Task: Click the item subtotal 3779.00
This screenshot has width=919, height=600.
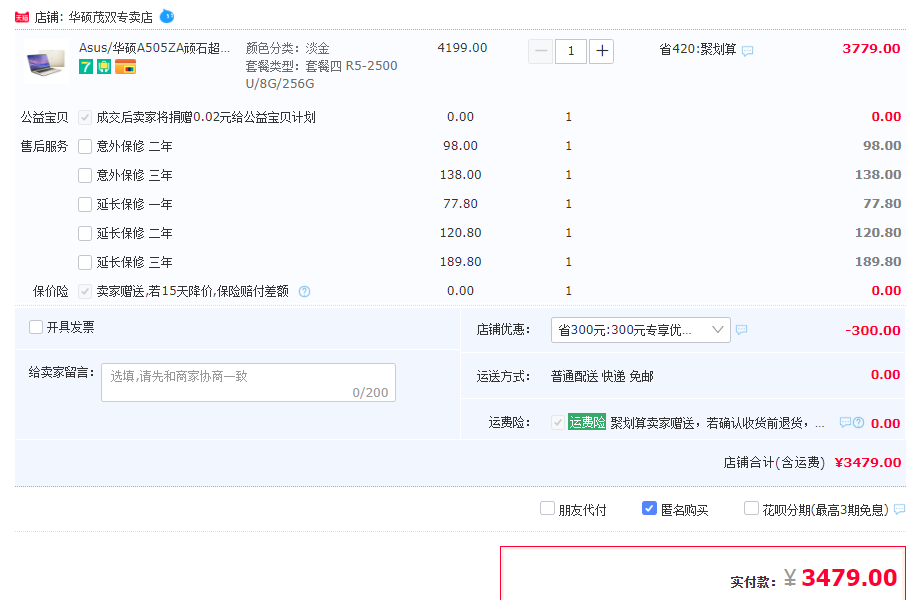Action: pyautogui.click(x=871, y=49)
